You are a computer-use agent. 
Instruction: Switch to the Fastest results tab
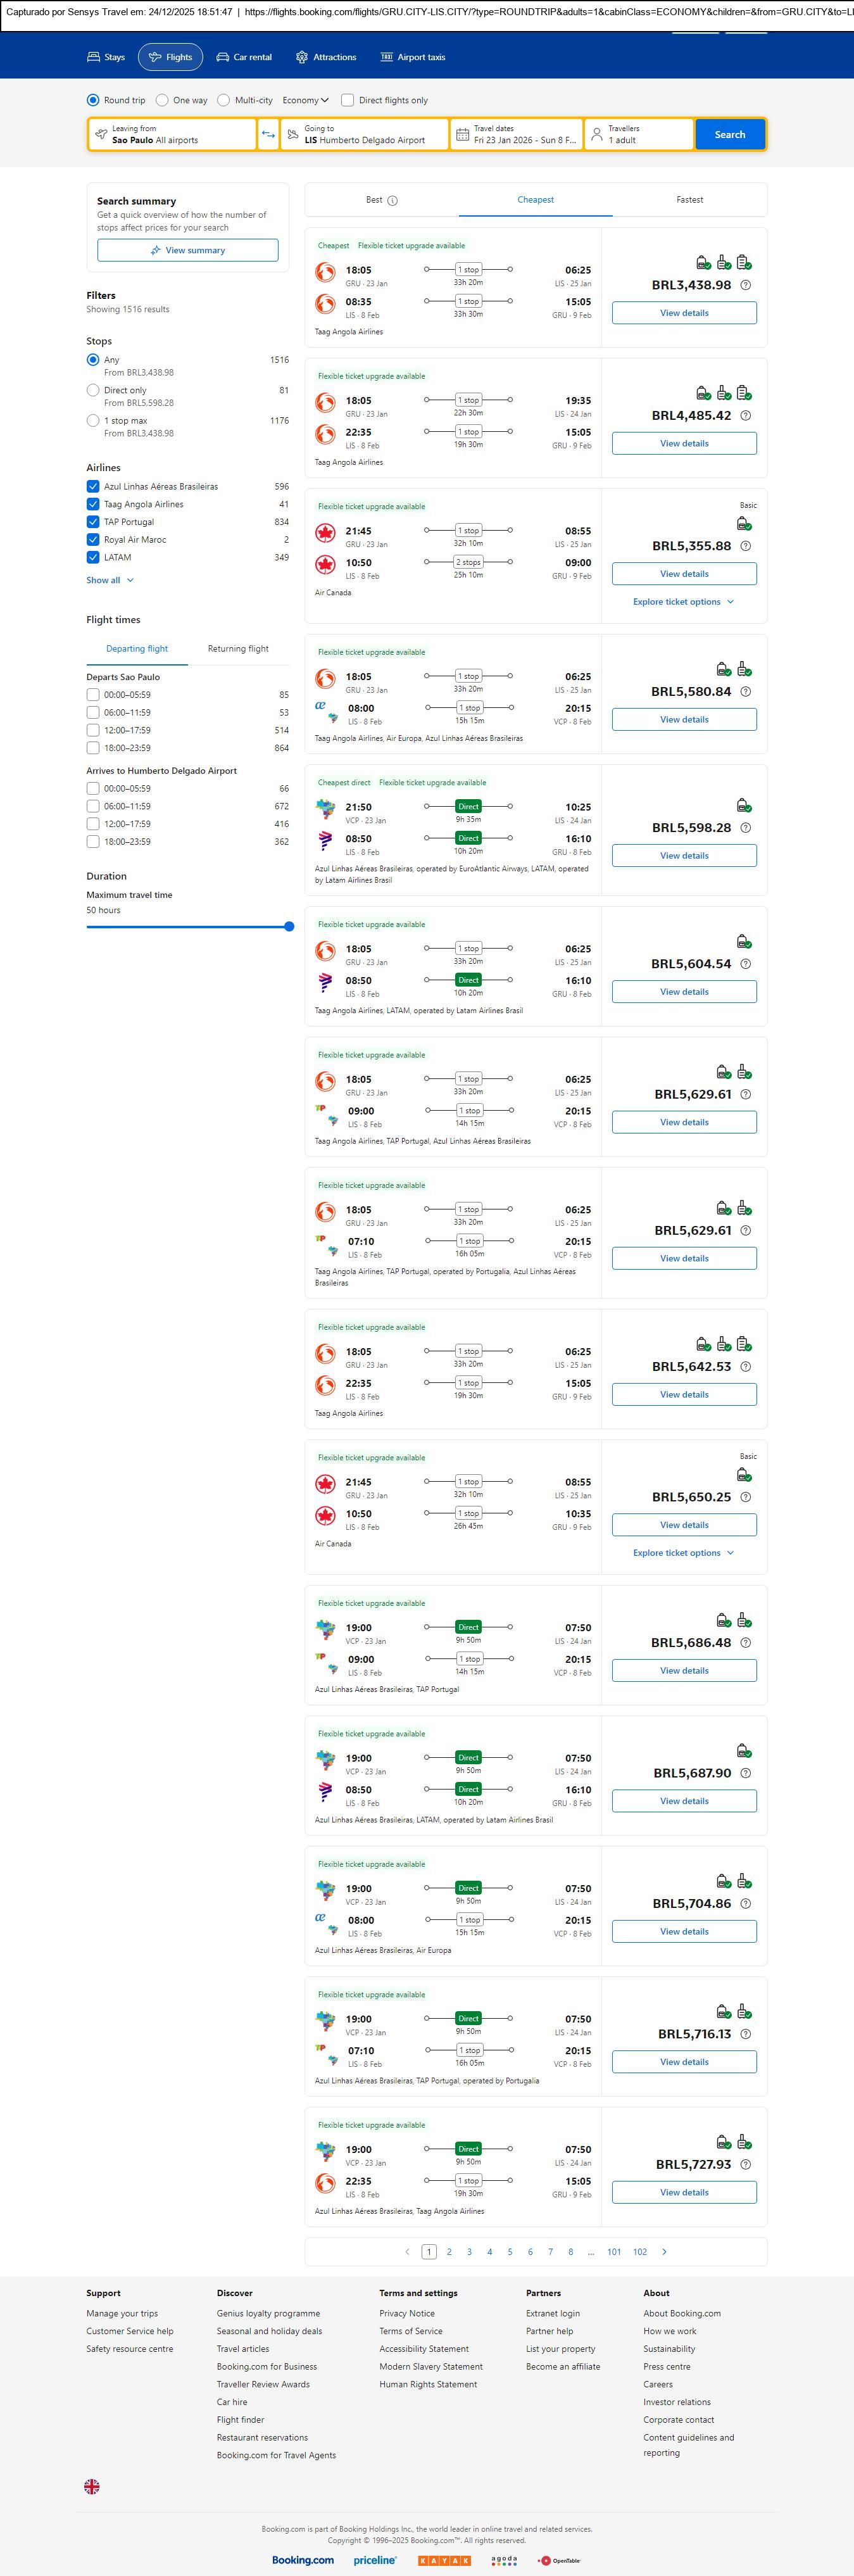[x=689, y=200]
